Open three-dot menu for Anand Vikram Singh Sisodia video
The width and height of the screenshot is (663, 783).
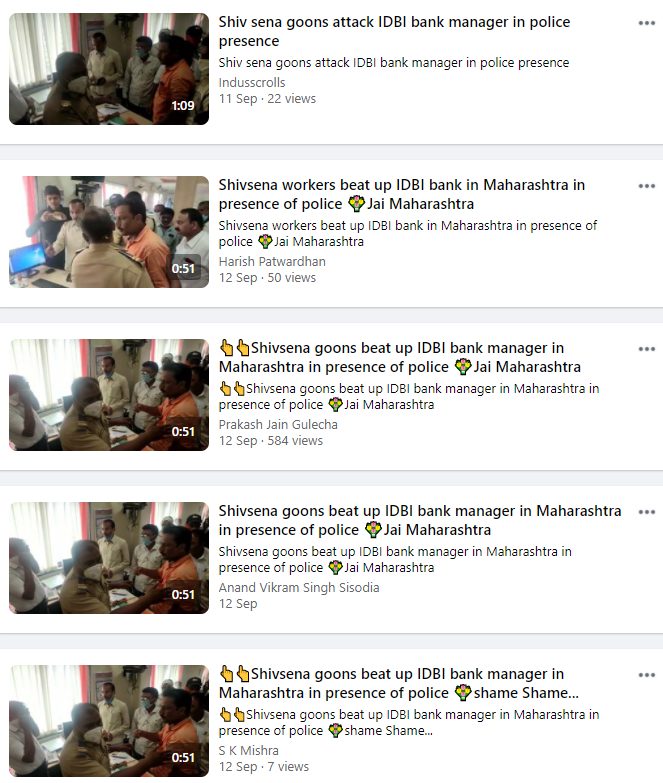pos(647,512)
